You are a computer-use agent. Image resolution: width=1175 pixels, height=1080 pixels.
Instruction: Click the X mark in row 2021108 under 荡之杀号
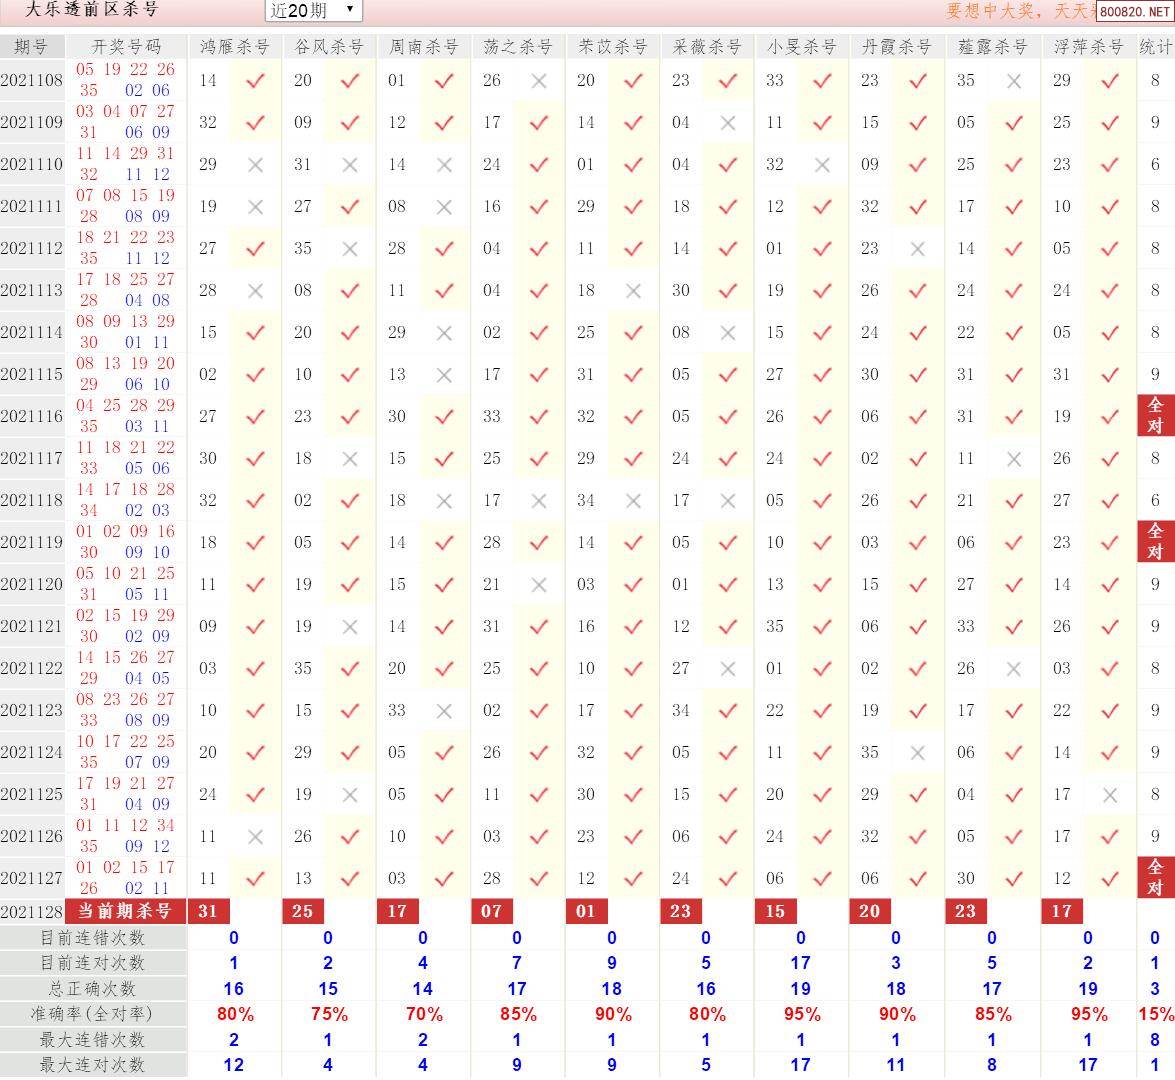click(x=539, y=81)
